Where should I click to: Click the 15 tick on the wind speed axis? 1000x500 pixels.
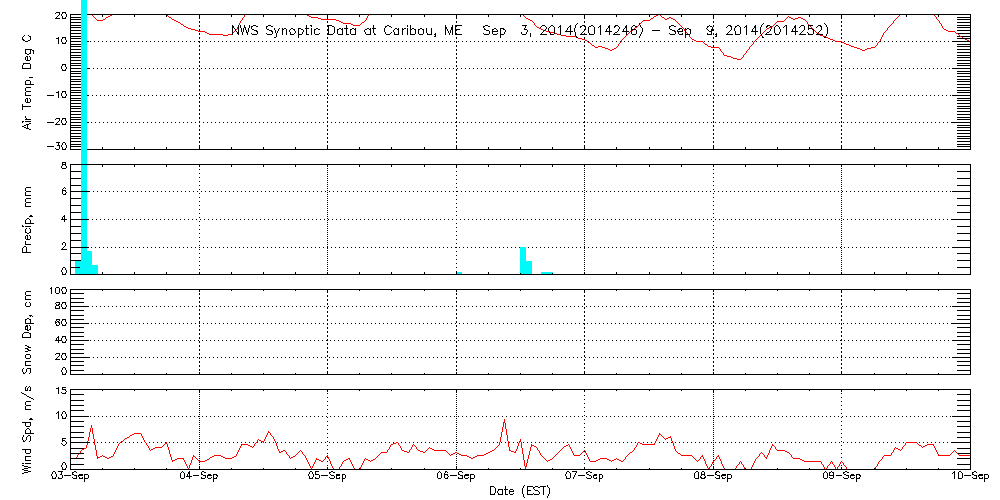tap(60, 391)
